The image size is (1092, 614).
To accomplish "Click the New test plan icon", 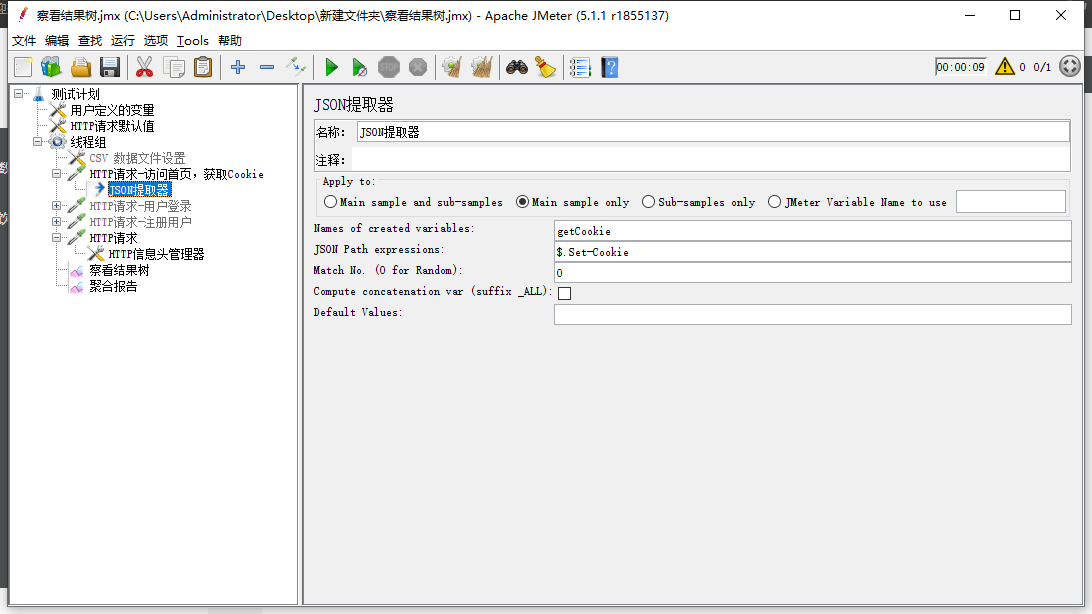I will coord(23,68).
